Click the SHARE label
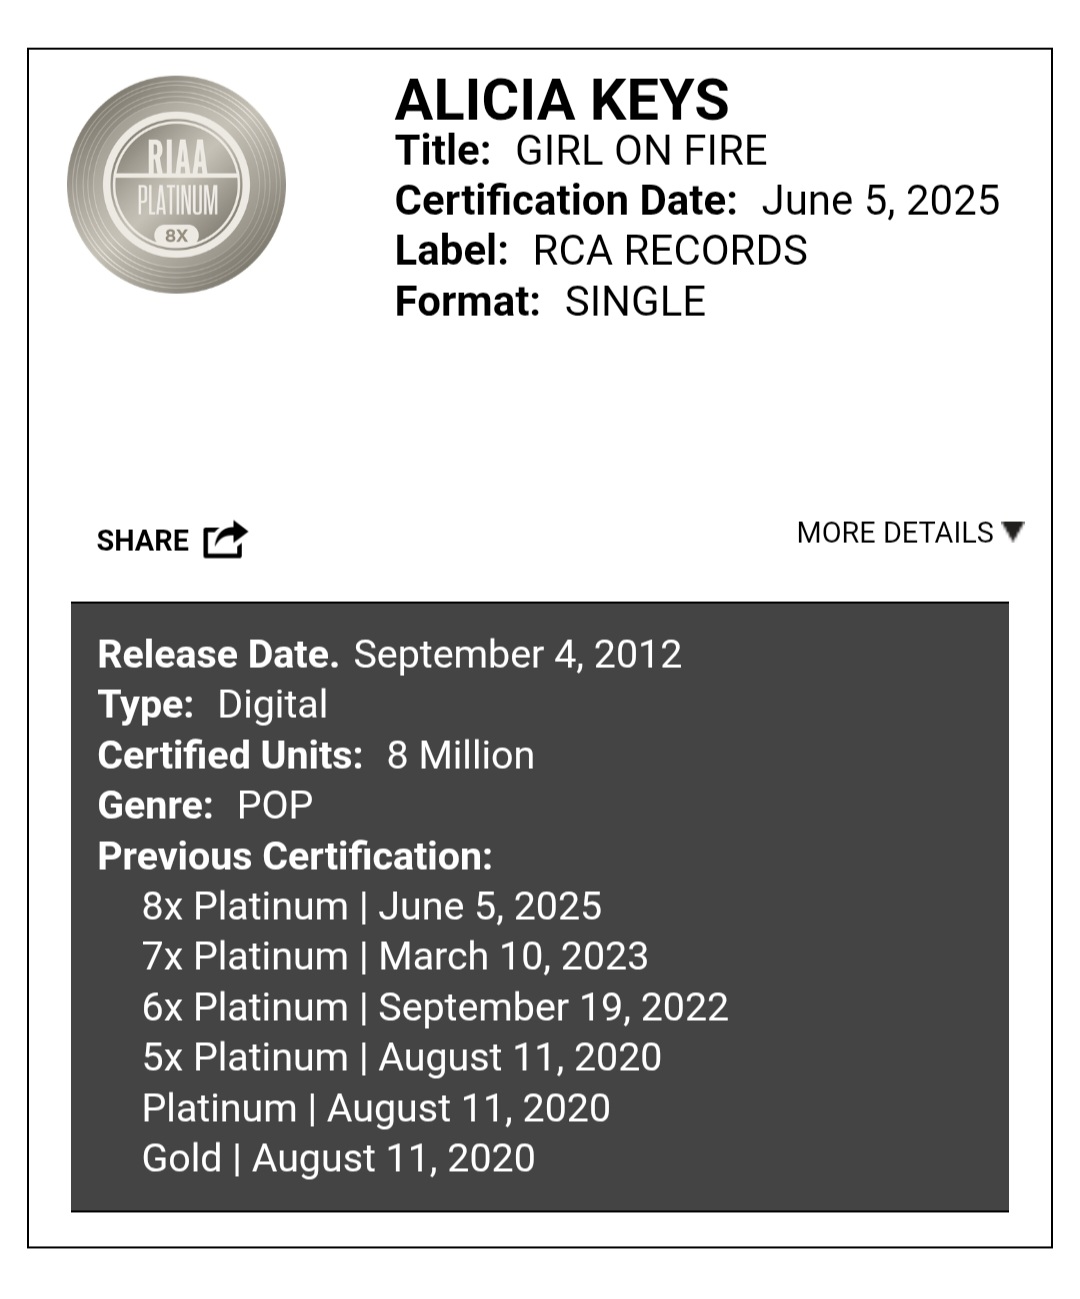The image size is (1080, 1299). click(143, 541)
